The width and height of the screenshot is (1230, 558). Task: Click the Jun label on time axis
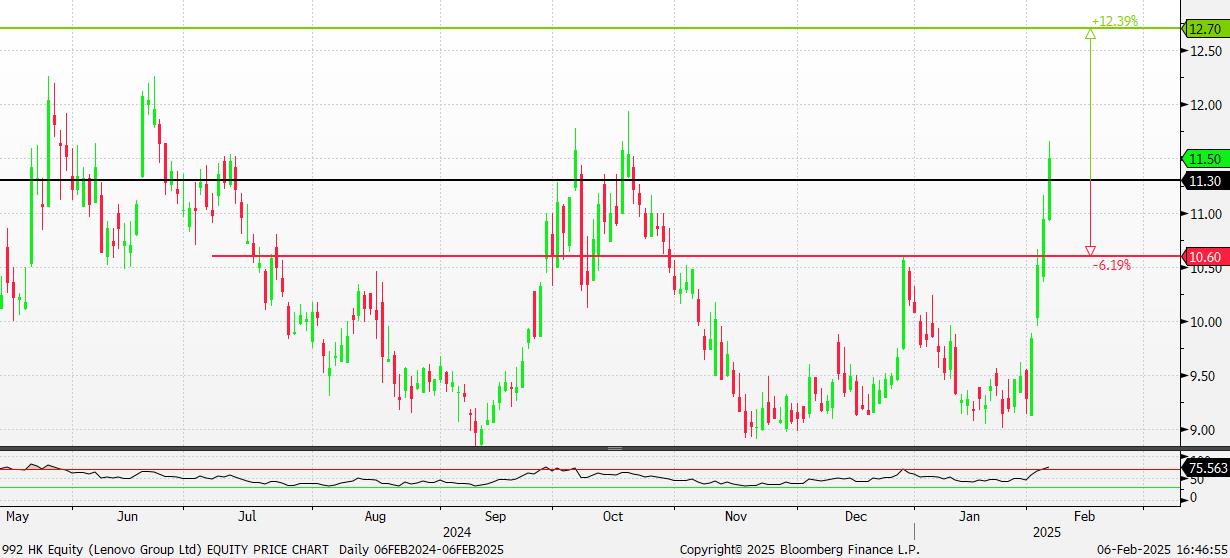[127, 517]
